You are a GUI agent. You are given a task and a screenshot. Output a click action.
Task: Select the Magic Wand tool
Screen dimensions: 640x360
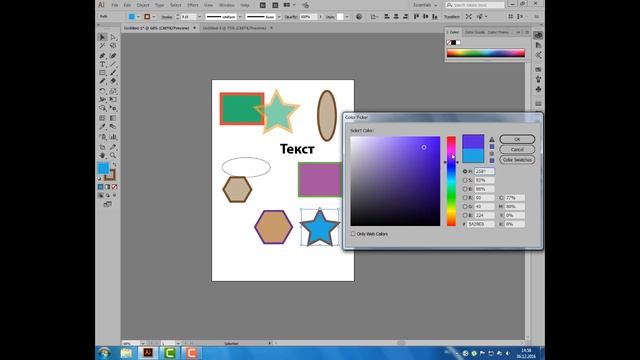102,46
